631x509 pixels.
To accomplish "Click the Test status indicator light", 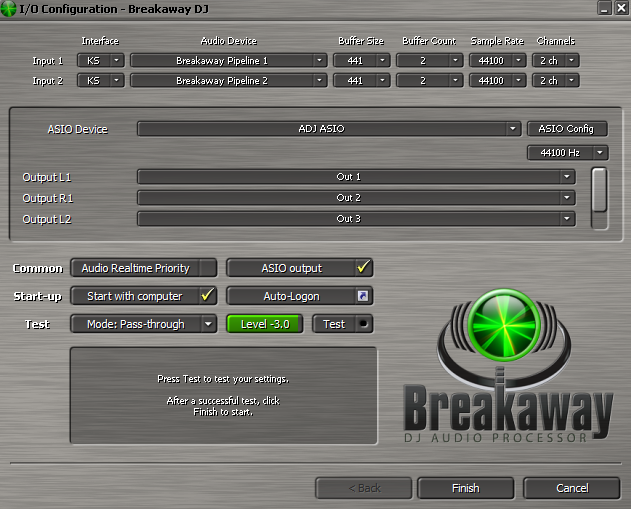I will 363,324.
